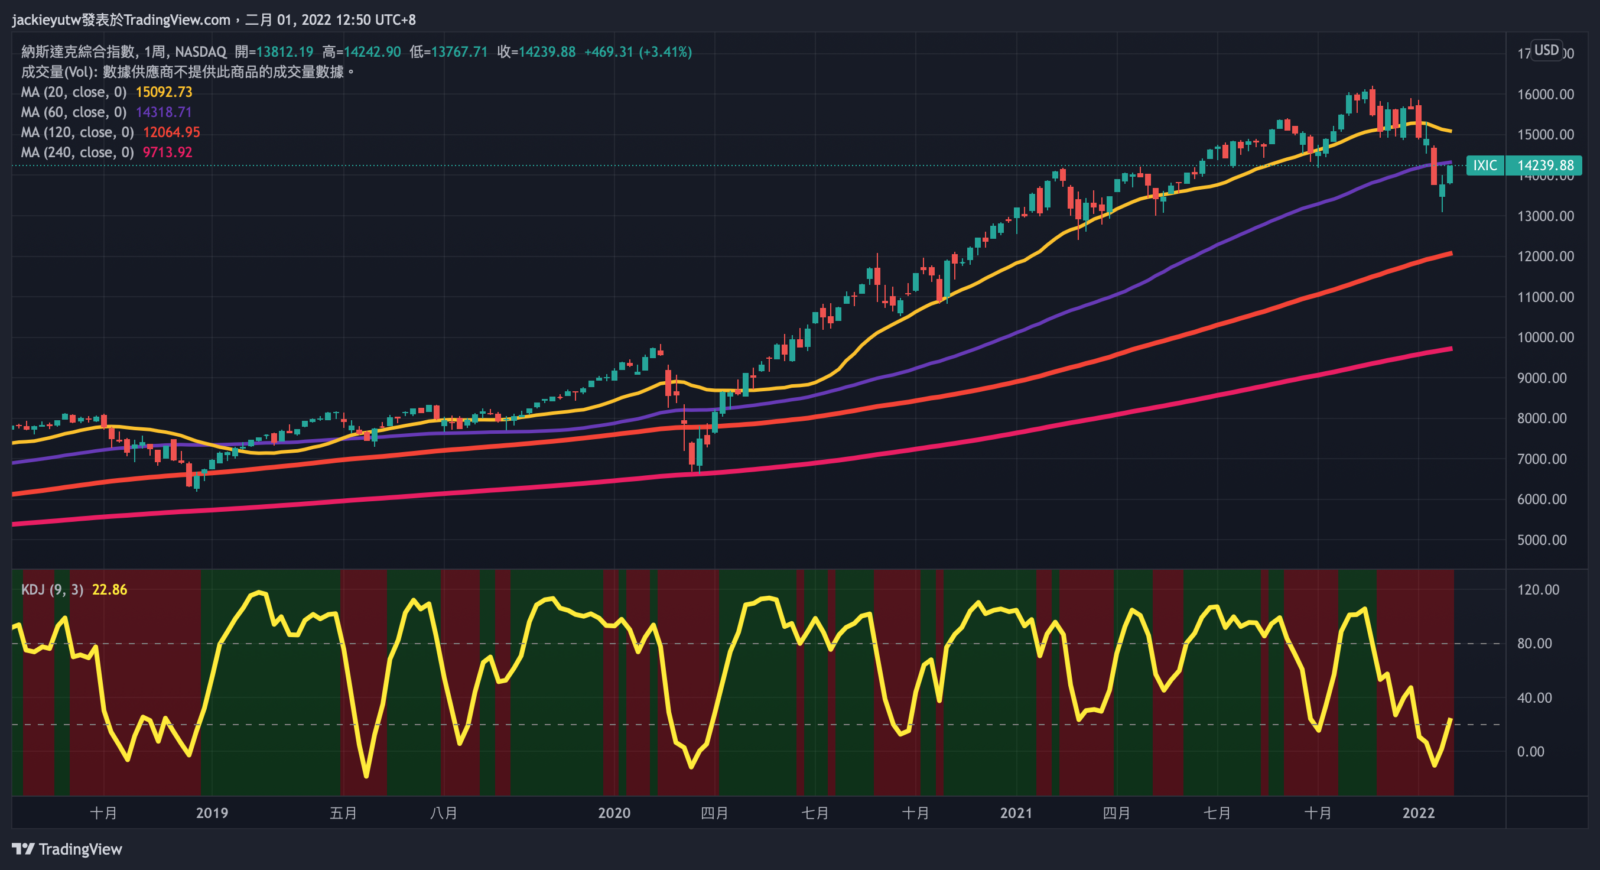Viewport: 1600px width, 870px height.
Task: Click the 2022 label on time axis
Action: (1418, 813)
